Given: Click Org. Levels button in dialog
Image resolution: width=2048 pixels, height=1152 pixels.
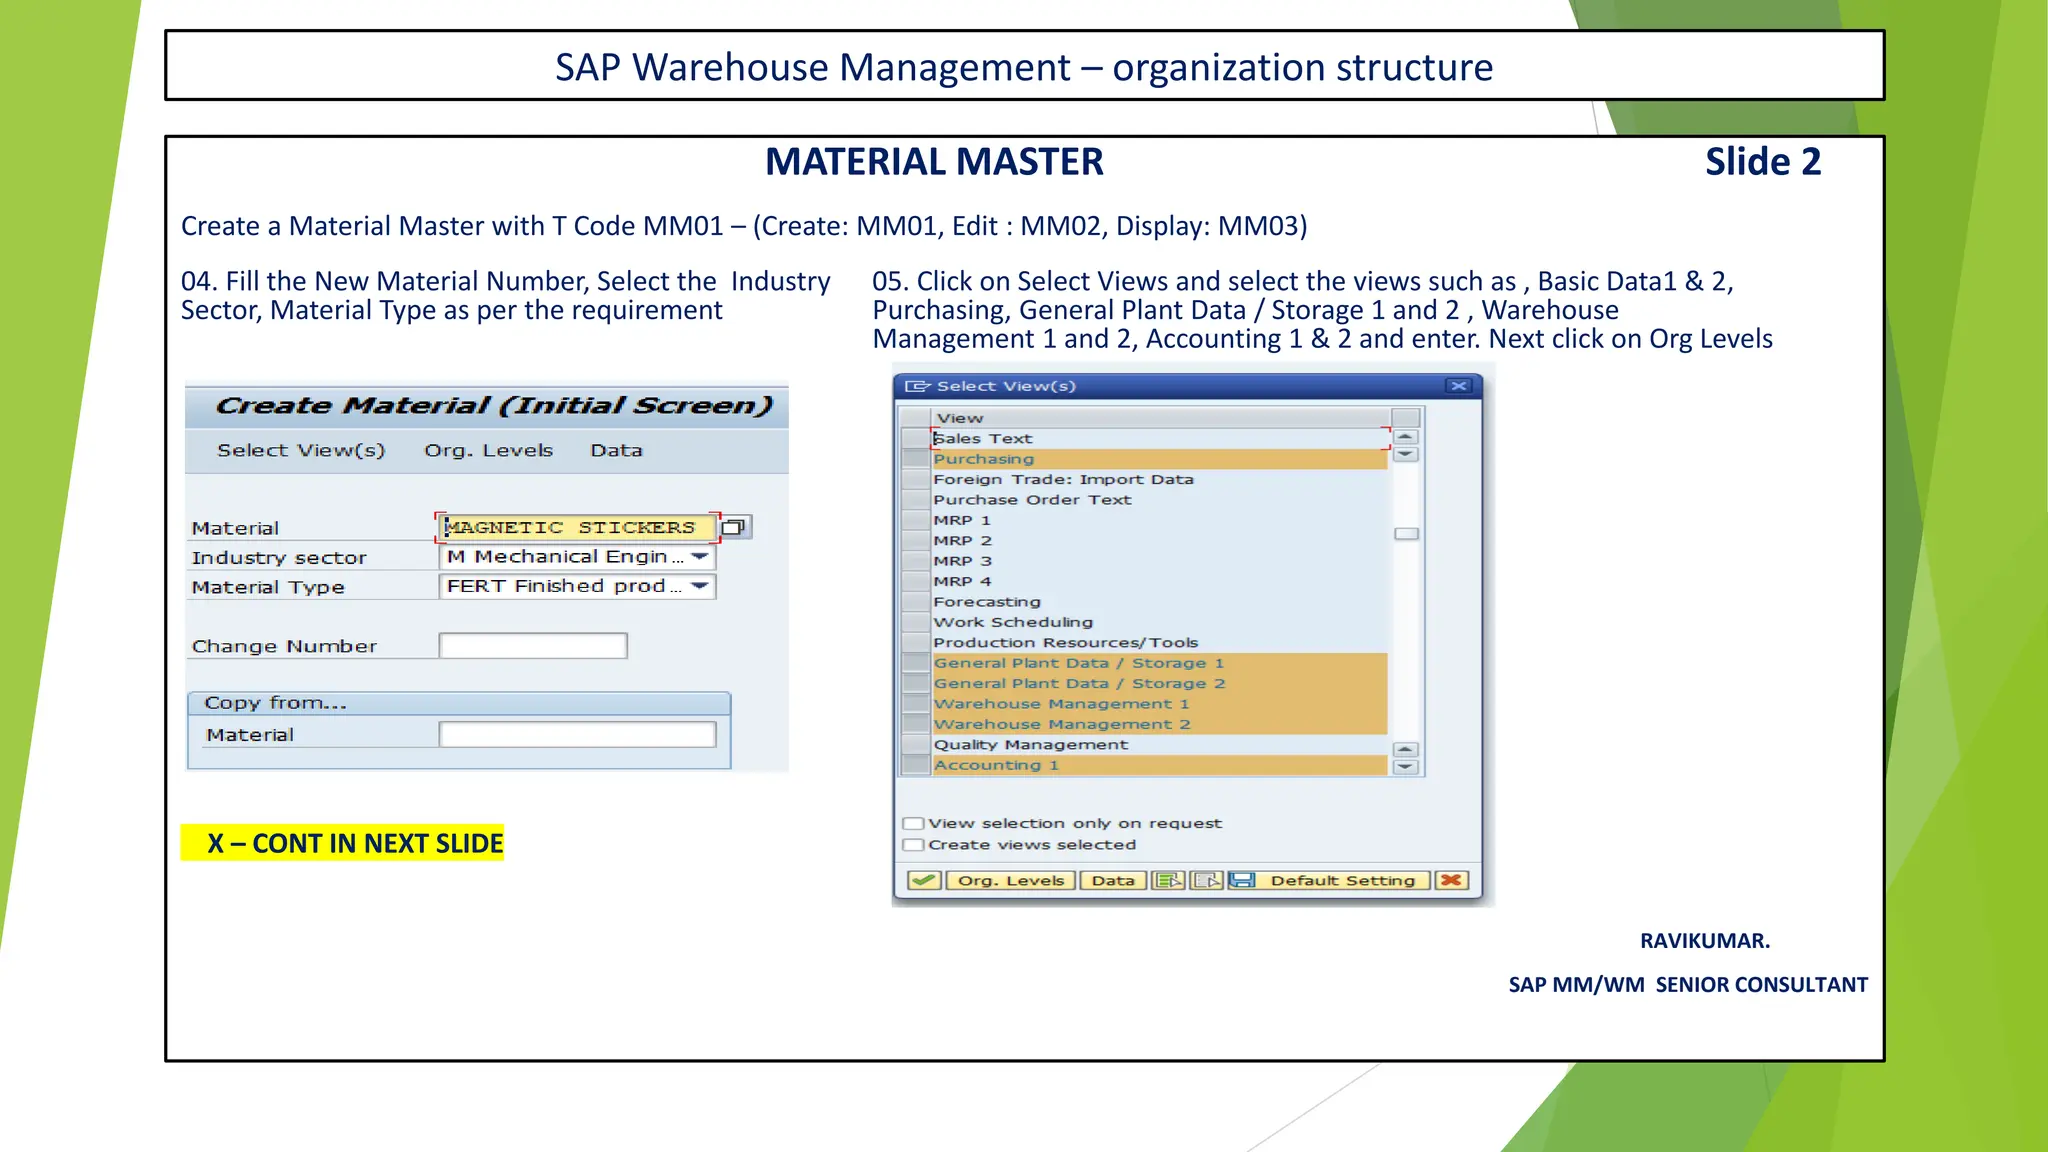Looking at the screenshot, I should [x=1011, y=880].
